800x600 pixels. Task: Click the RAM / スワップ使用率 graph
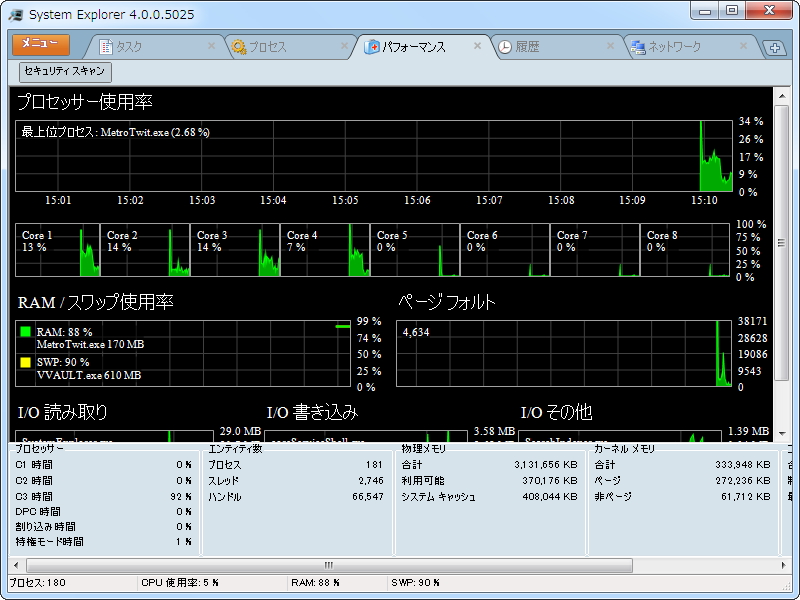(x=183, y=354)
